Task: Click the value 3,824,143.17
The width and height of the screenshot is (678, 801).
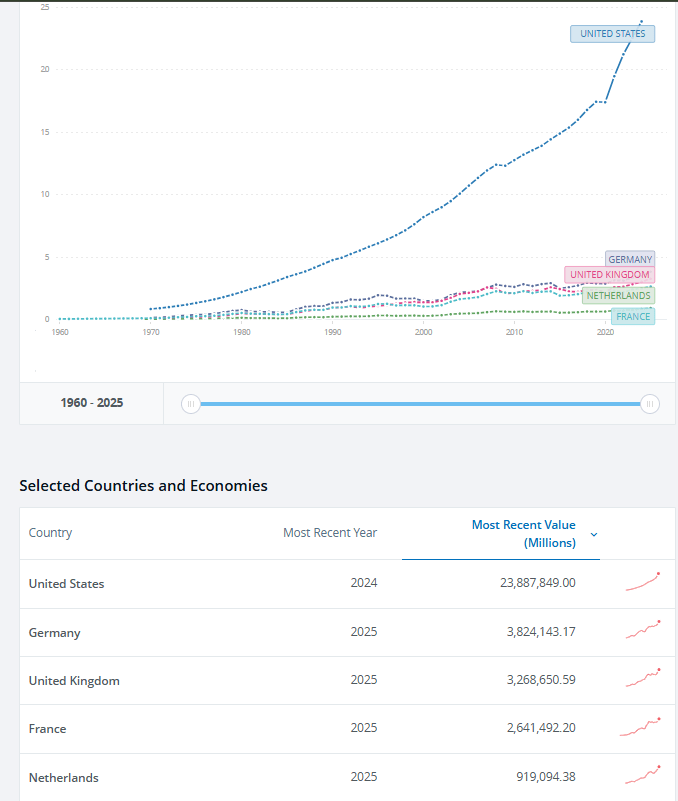Action: coord(541,632)
